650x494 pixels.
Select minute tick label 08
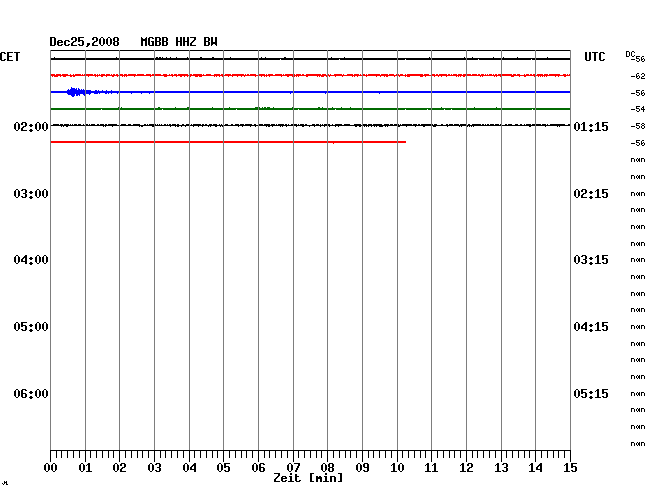coord(327,467)
